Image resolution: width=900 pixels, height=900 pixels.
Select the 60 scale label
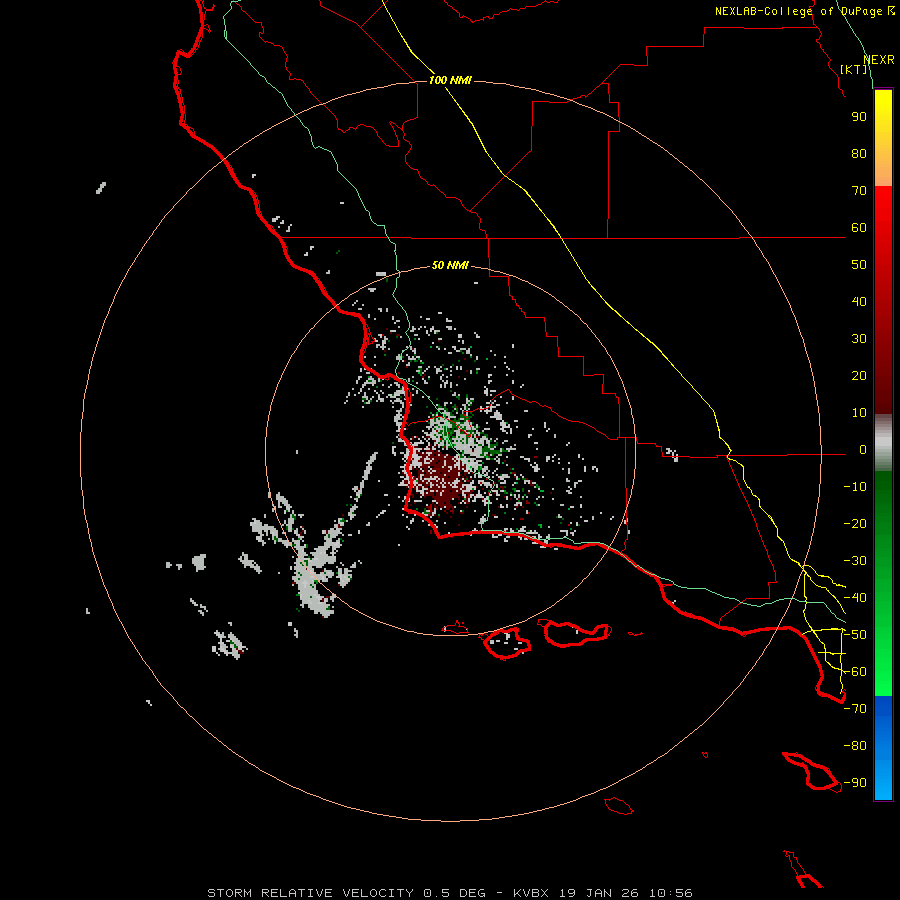click(859, 227)
